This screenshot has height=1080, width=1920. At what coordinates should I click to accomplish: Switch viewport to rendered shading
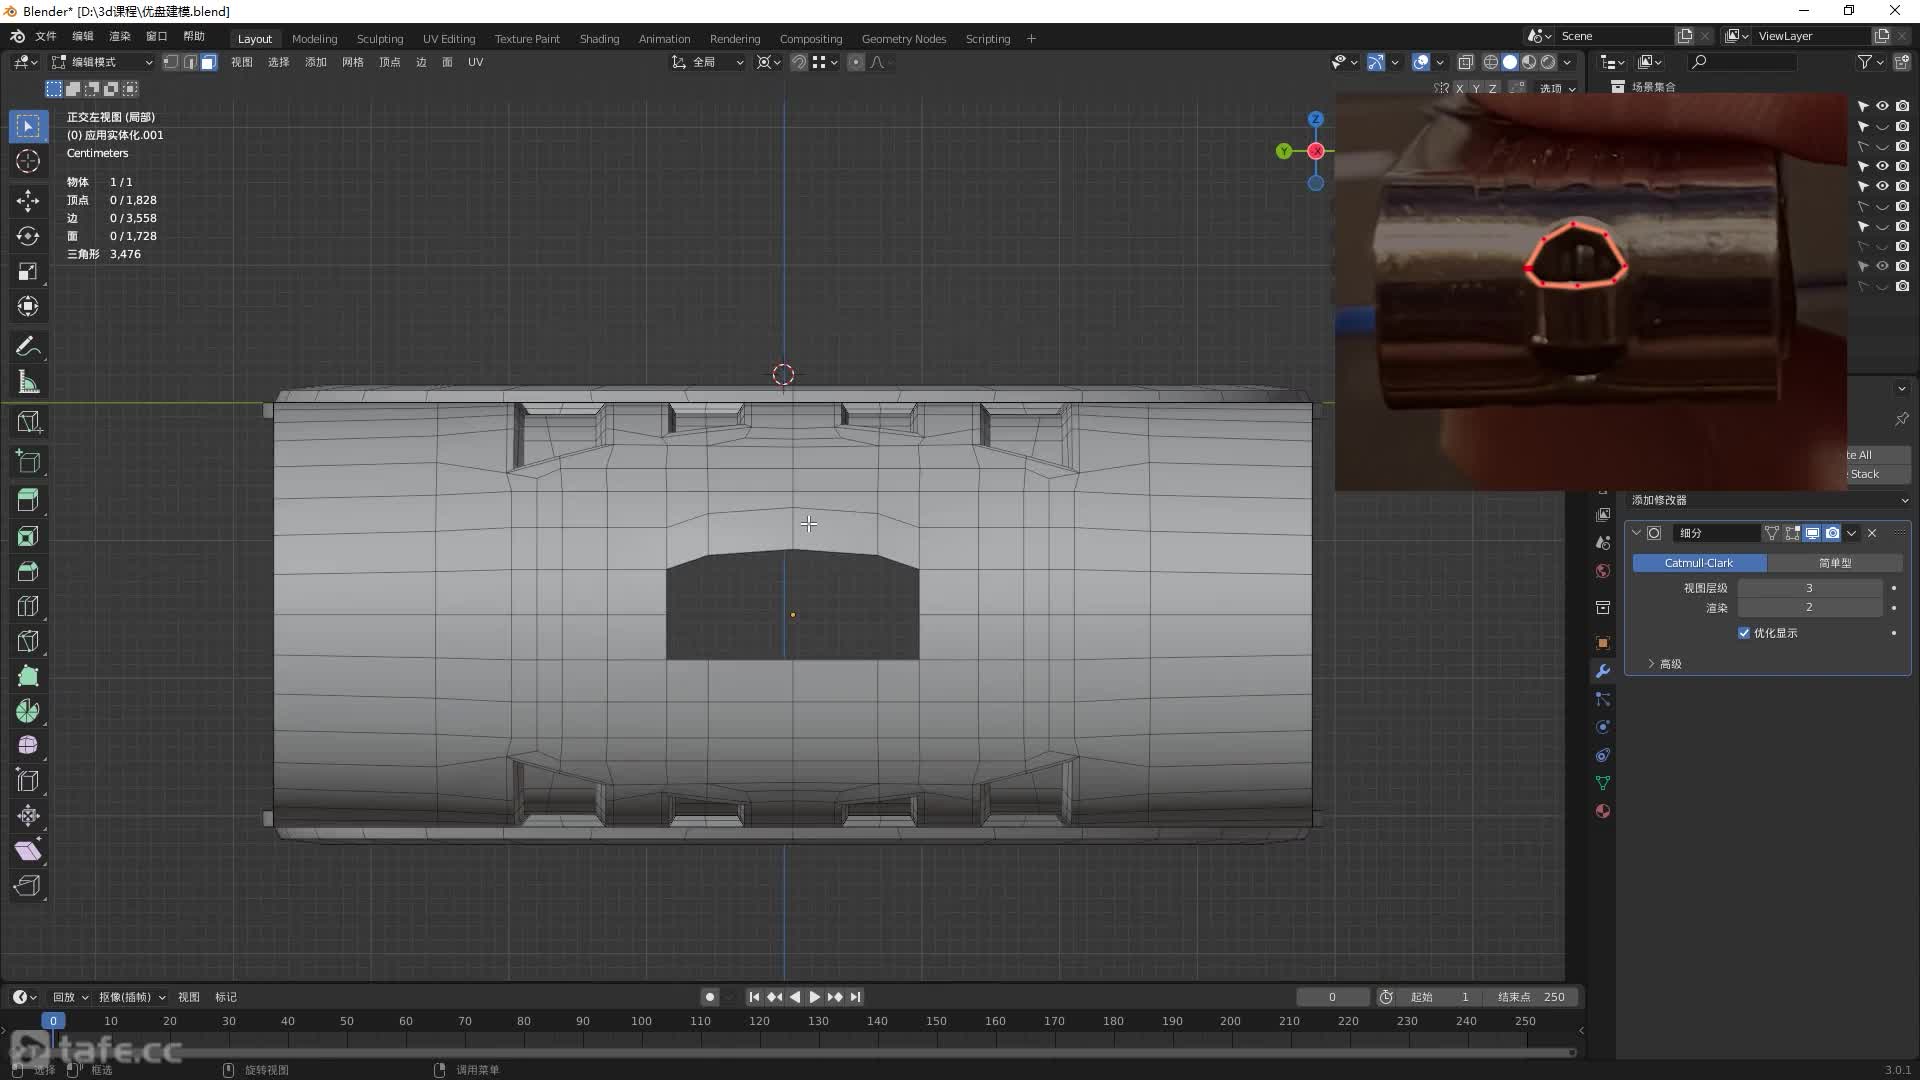click(x=1548, y=62)
